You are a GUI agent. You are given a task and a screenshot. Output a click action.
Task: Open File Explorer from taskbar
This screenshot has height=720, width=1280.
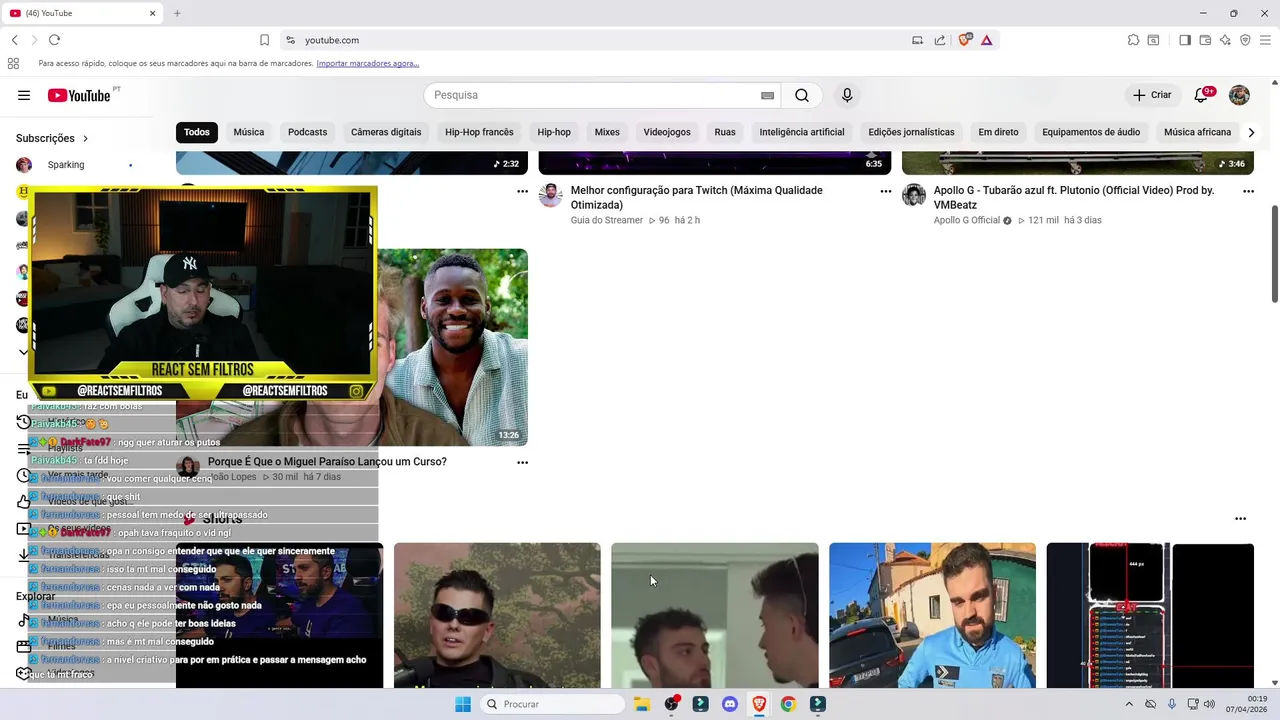coord(642,704)
